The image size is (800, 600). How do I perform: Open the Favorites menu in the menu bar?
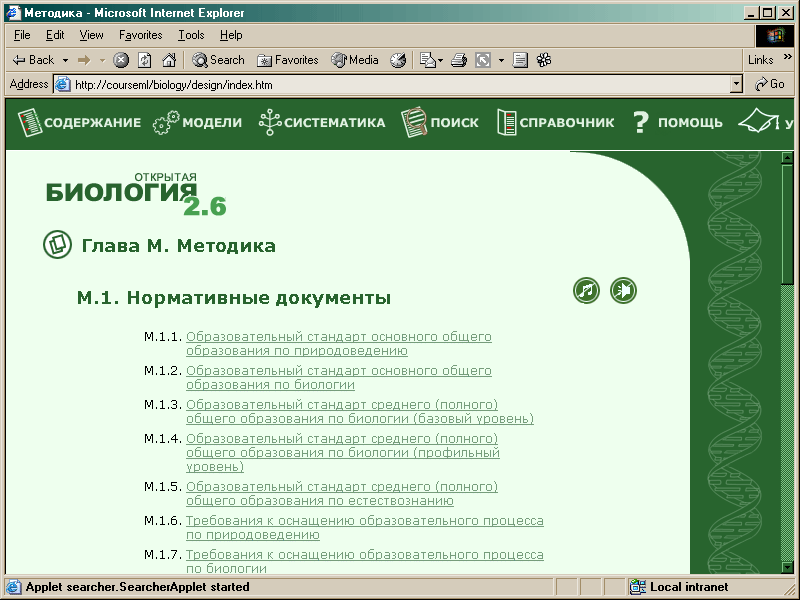[140, 35]
